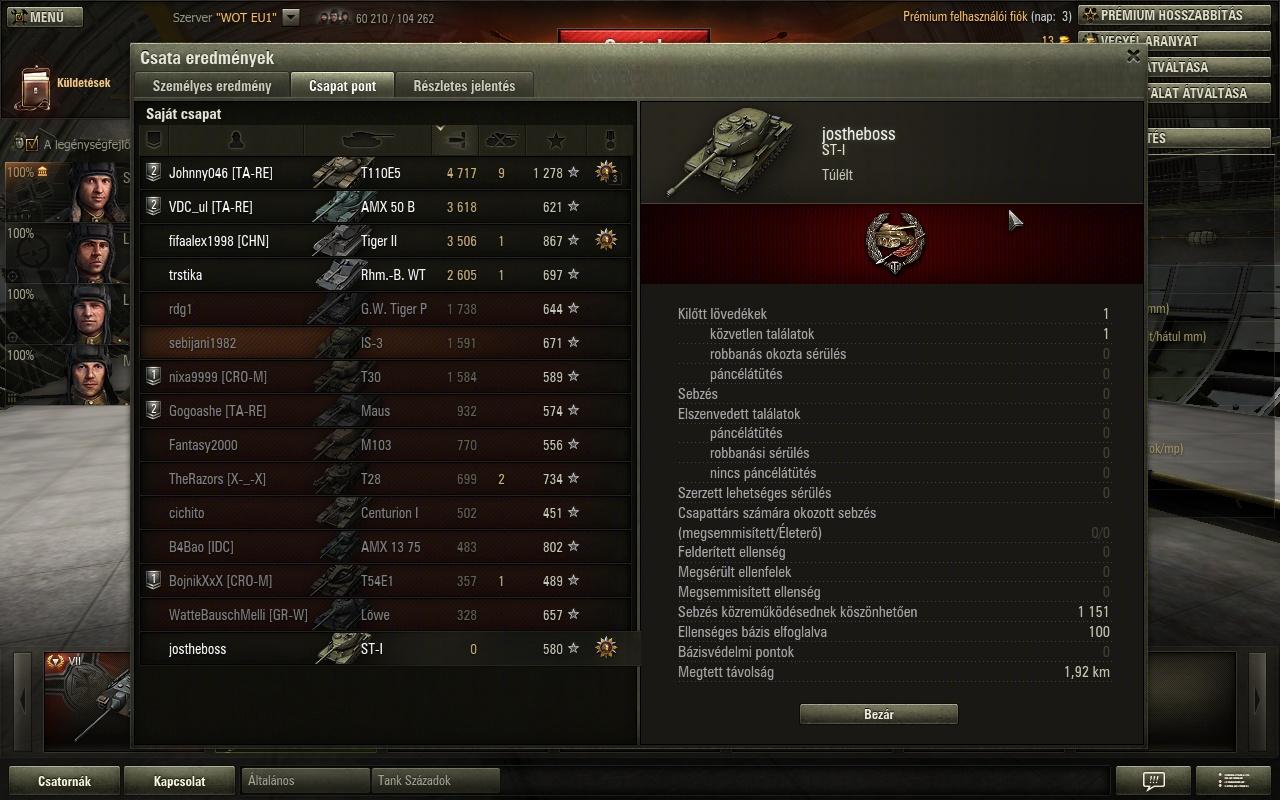Screen dimensions: 1280x800
Task: Click medal icon on Johnny046 row
Action: 606,173
